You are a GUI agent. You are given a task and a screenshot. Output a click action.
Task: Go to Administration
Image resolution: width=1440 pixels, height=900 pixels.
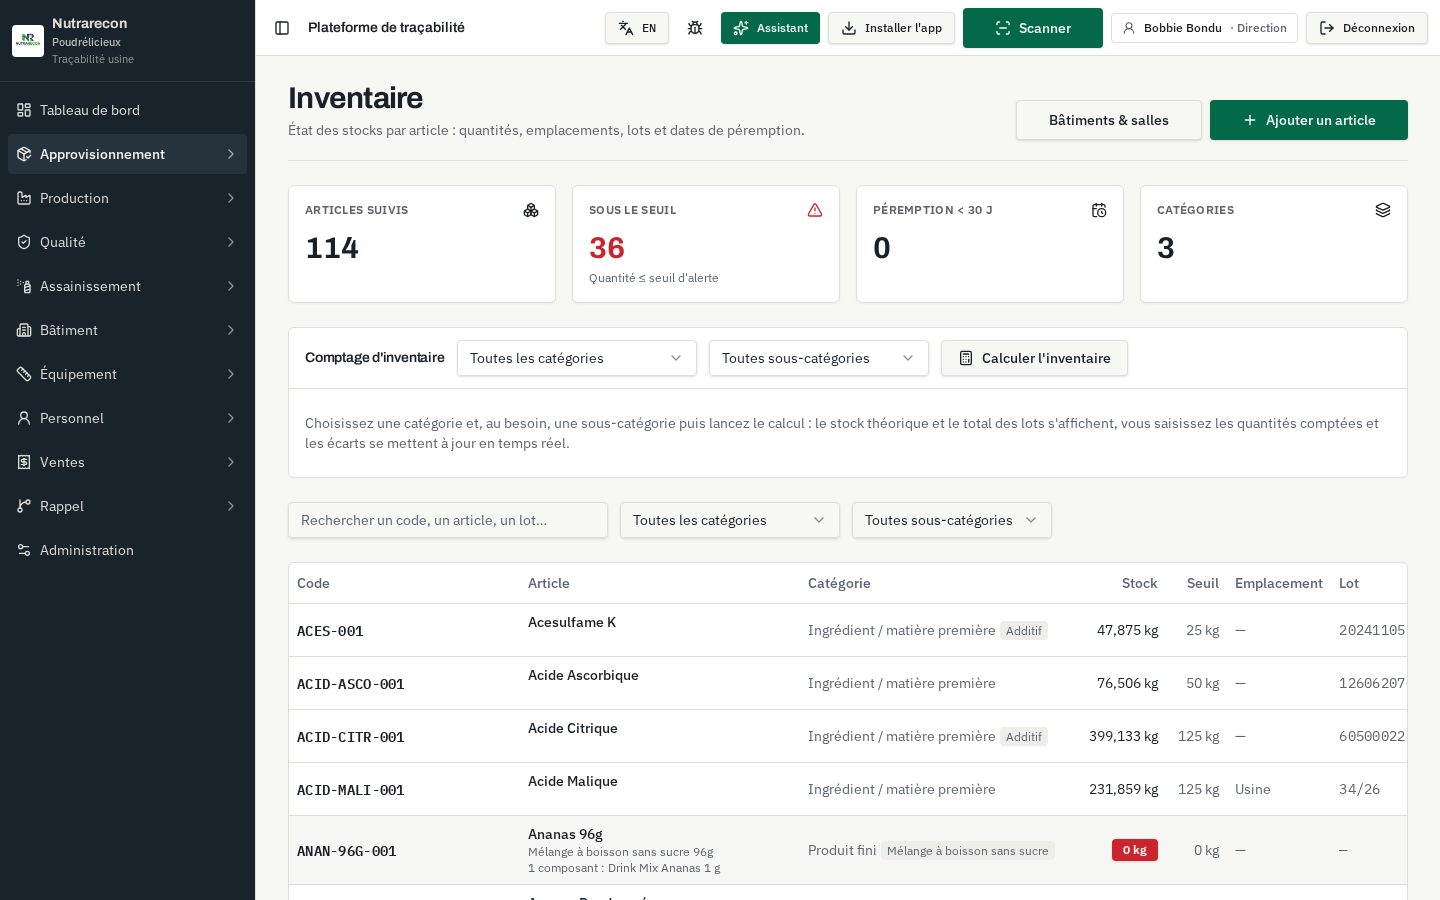coord(127,550)
